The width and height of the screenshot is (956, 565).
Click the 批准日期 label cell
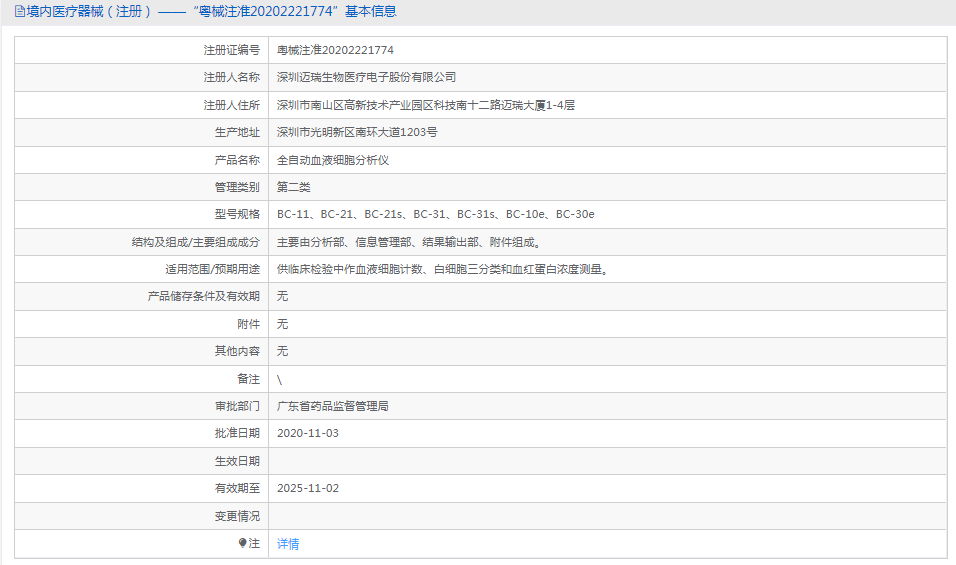point(141,433)
